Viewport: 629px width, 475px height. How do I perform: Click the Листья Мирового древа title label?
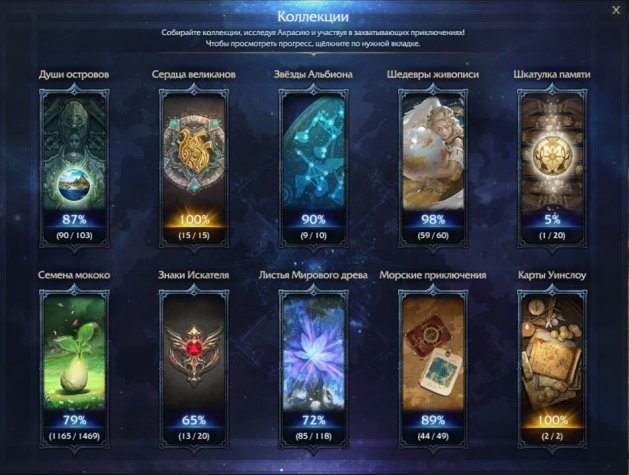point(313,275)
